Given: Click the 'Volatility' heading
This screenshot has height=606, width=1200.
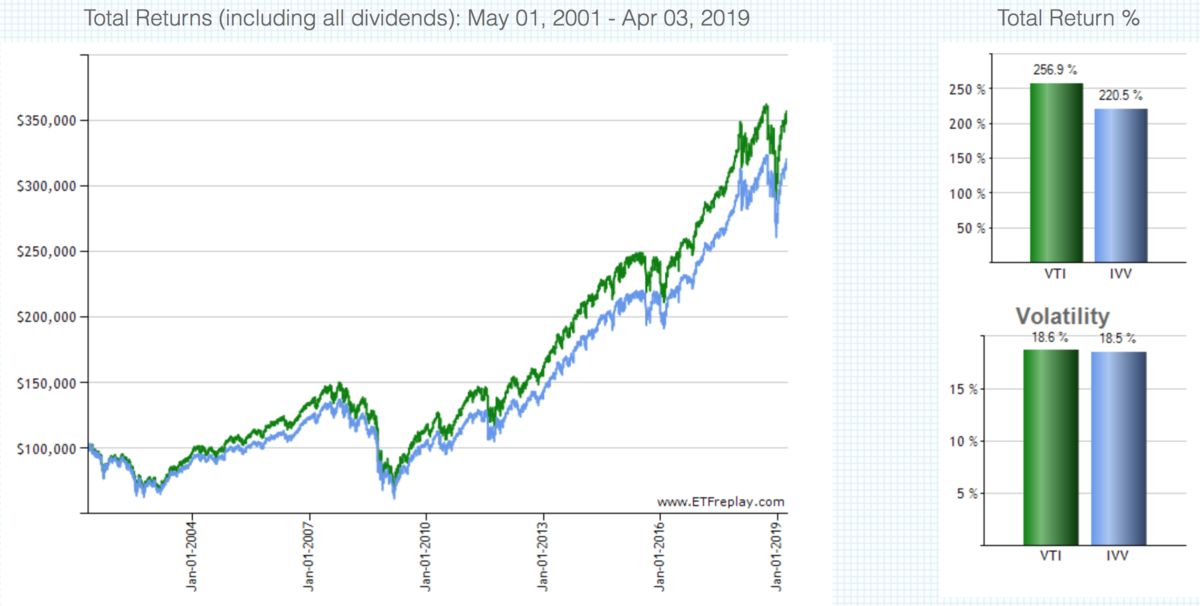Looking at the screenshot, I should pos(1062,316).
